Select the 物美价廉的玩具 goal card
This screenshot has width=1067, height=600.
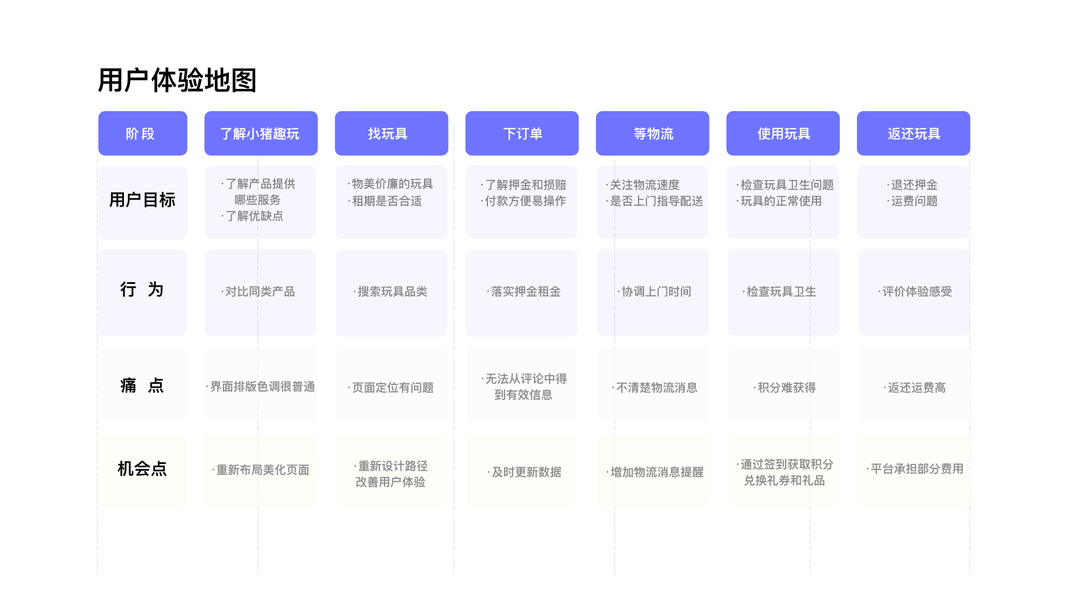391,202
